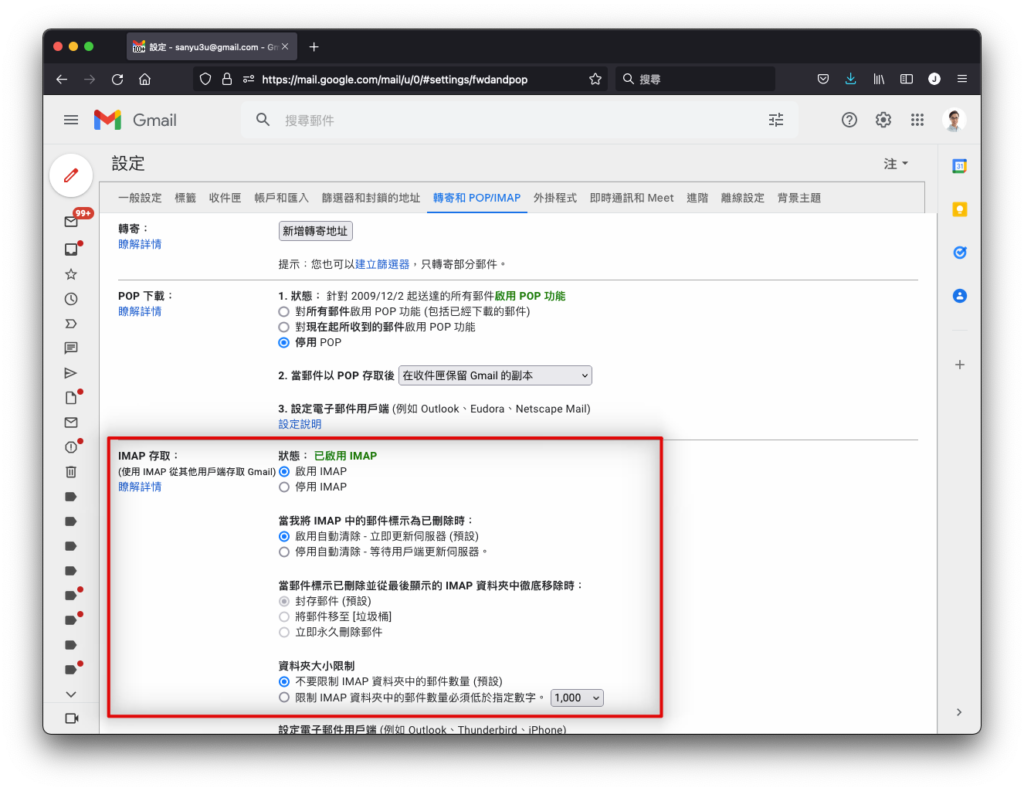The height and width of the screenshot is (791, 1024).
Task: Select 限制 IMAP 資料夾中的郵件數量 radio
Action: click(284, 698)
